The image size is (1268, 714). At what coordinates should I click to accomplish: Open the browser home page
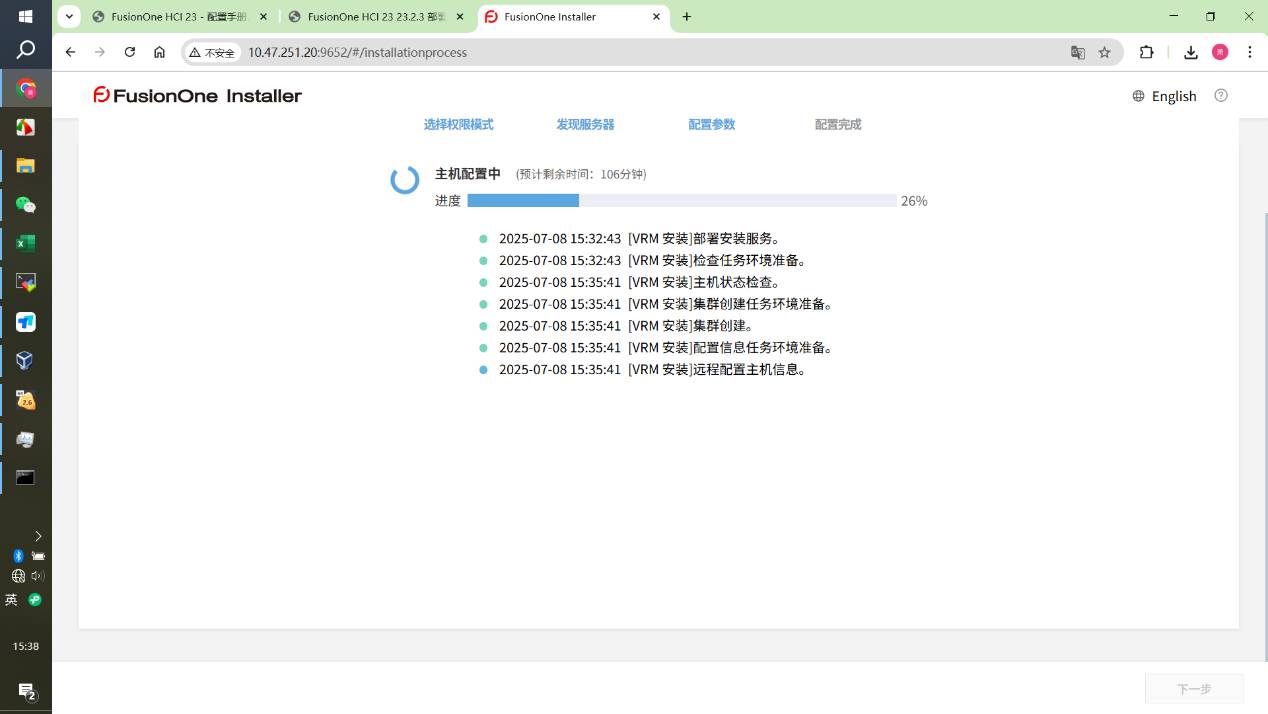159,52
